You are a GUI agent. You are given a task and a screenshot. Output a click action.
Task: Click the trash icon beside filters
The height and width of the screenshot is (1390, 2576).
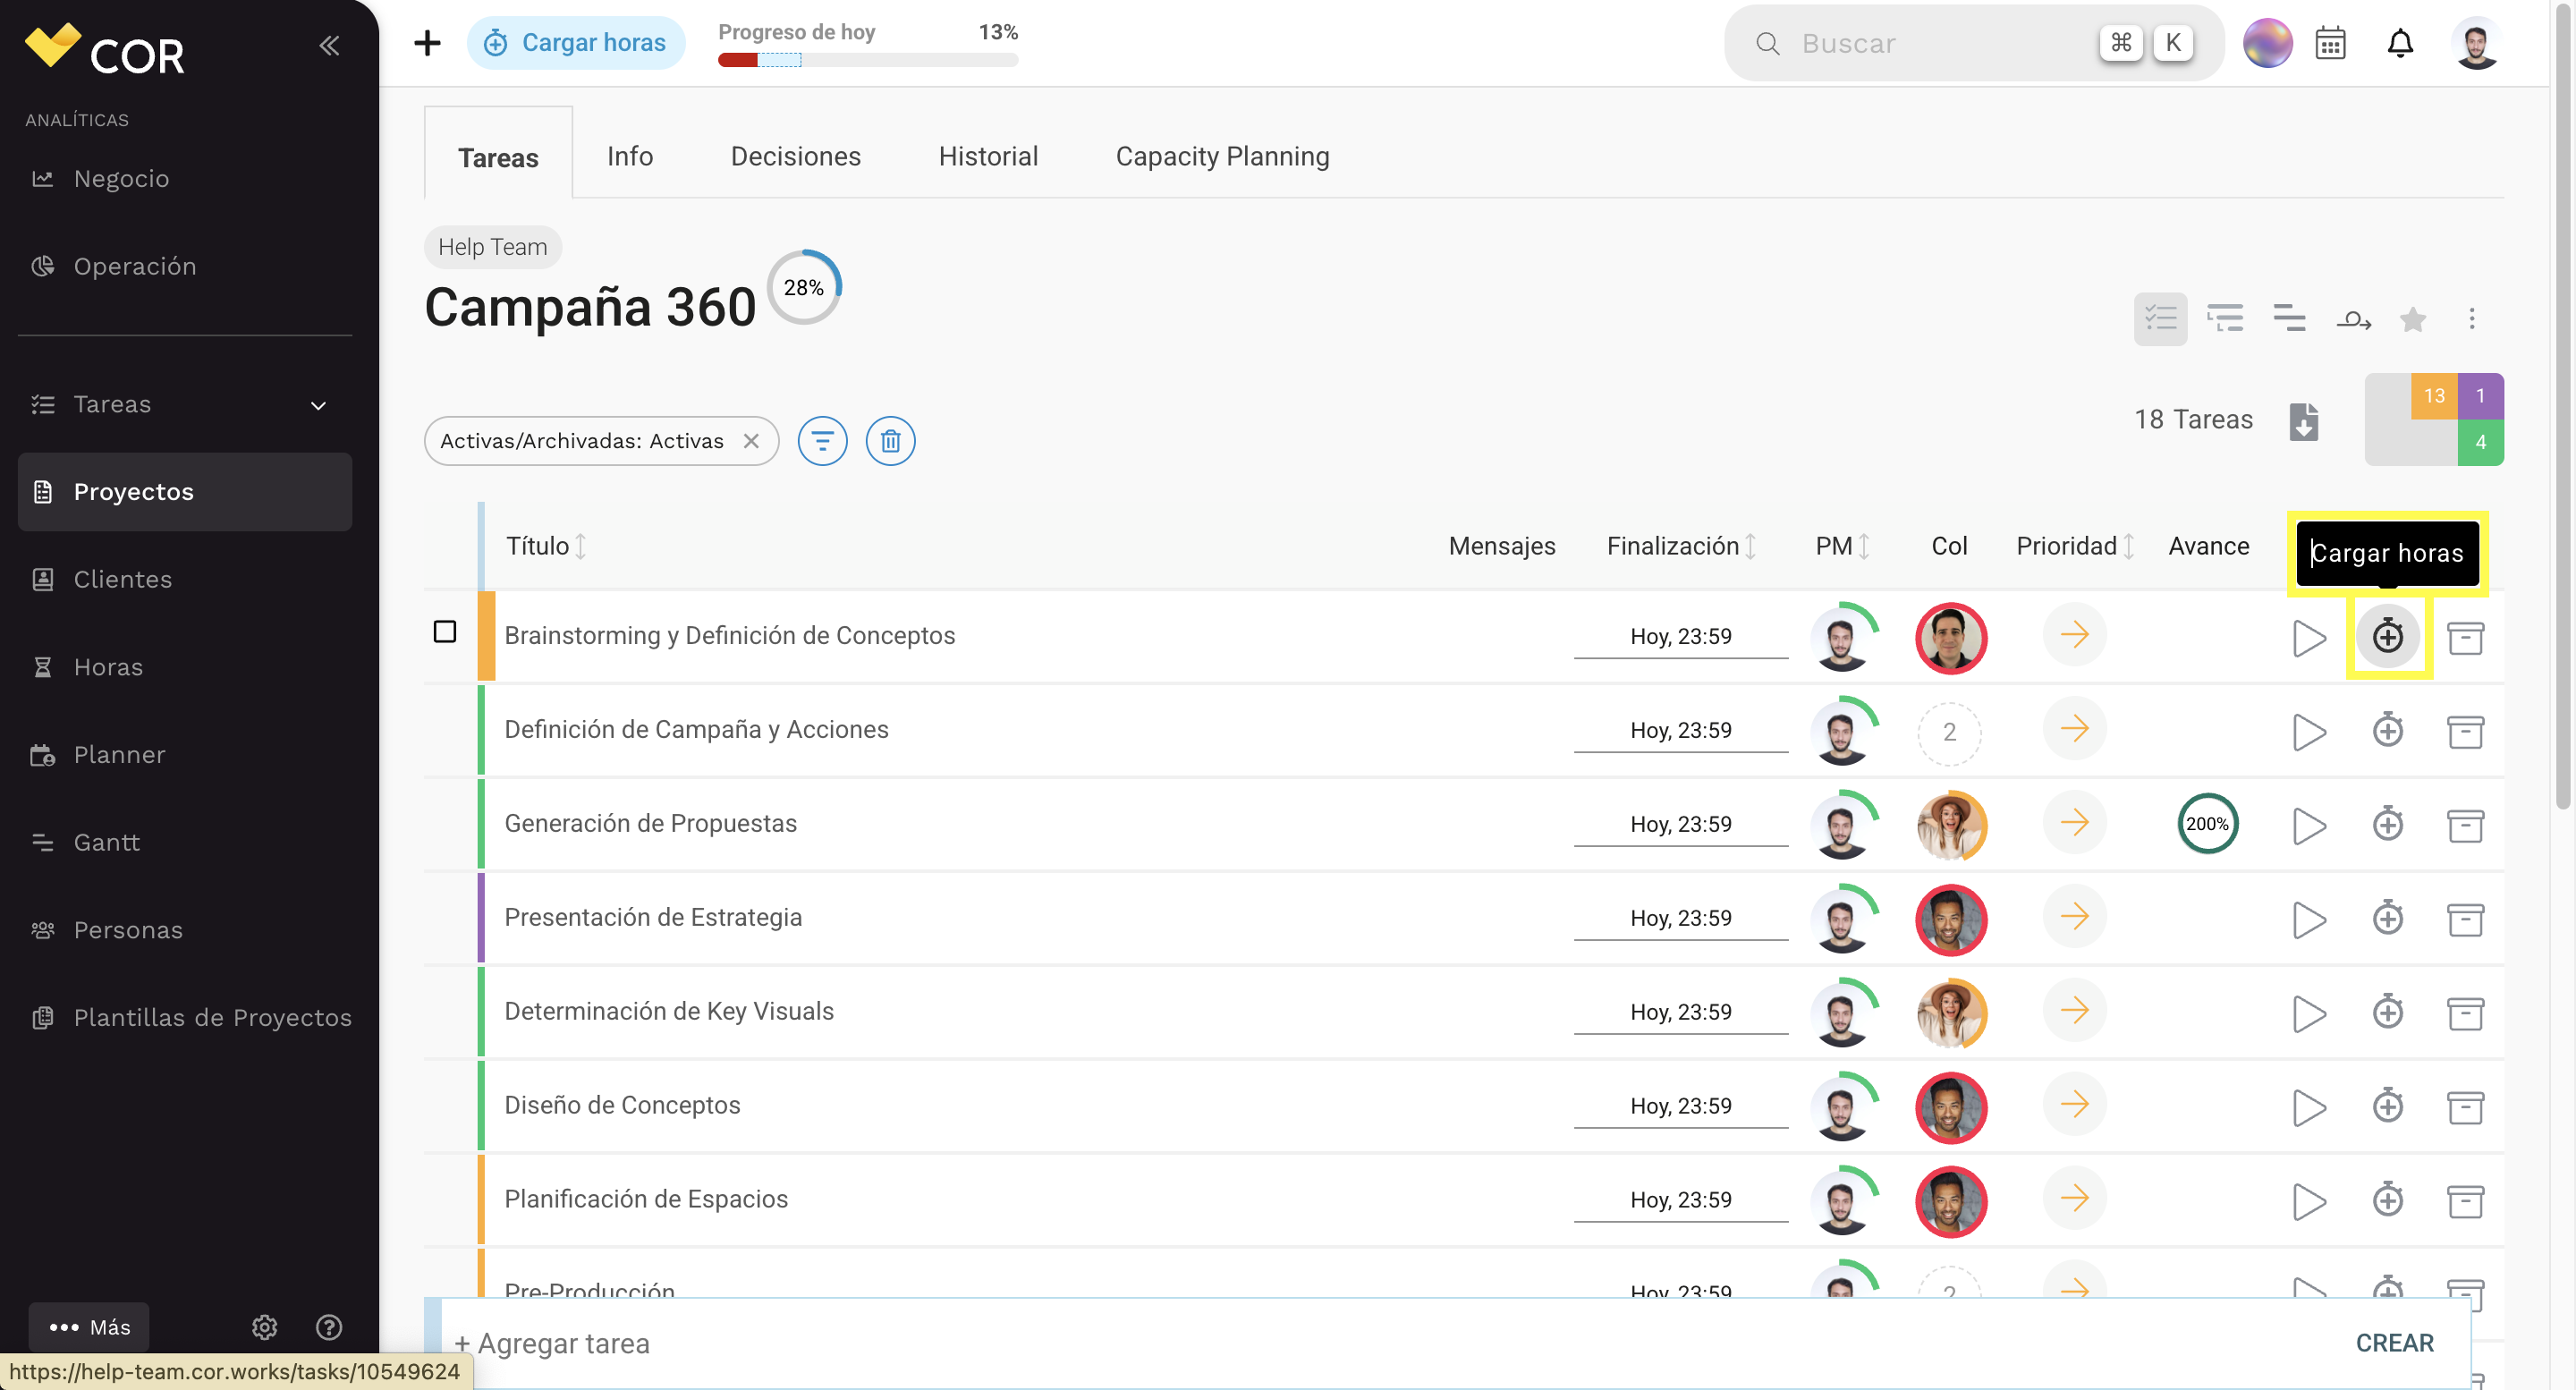pyautogui.click(x=890, y=441)
